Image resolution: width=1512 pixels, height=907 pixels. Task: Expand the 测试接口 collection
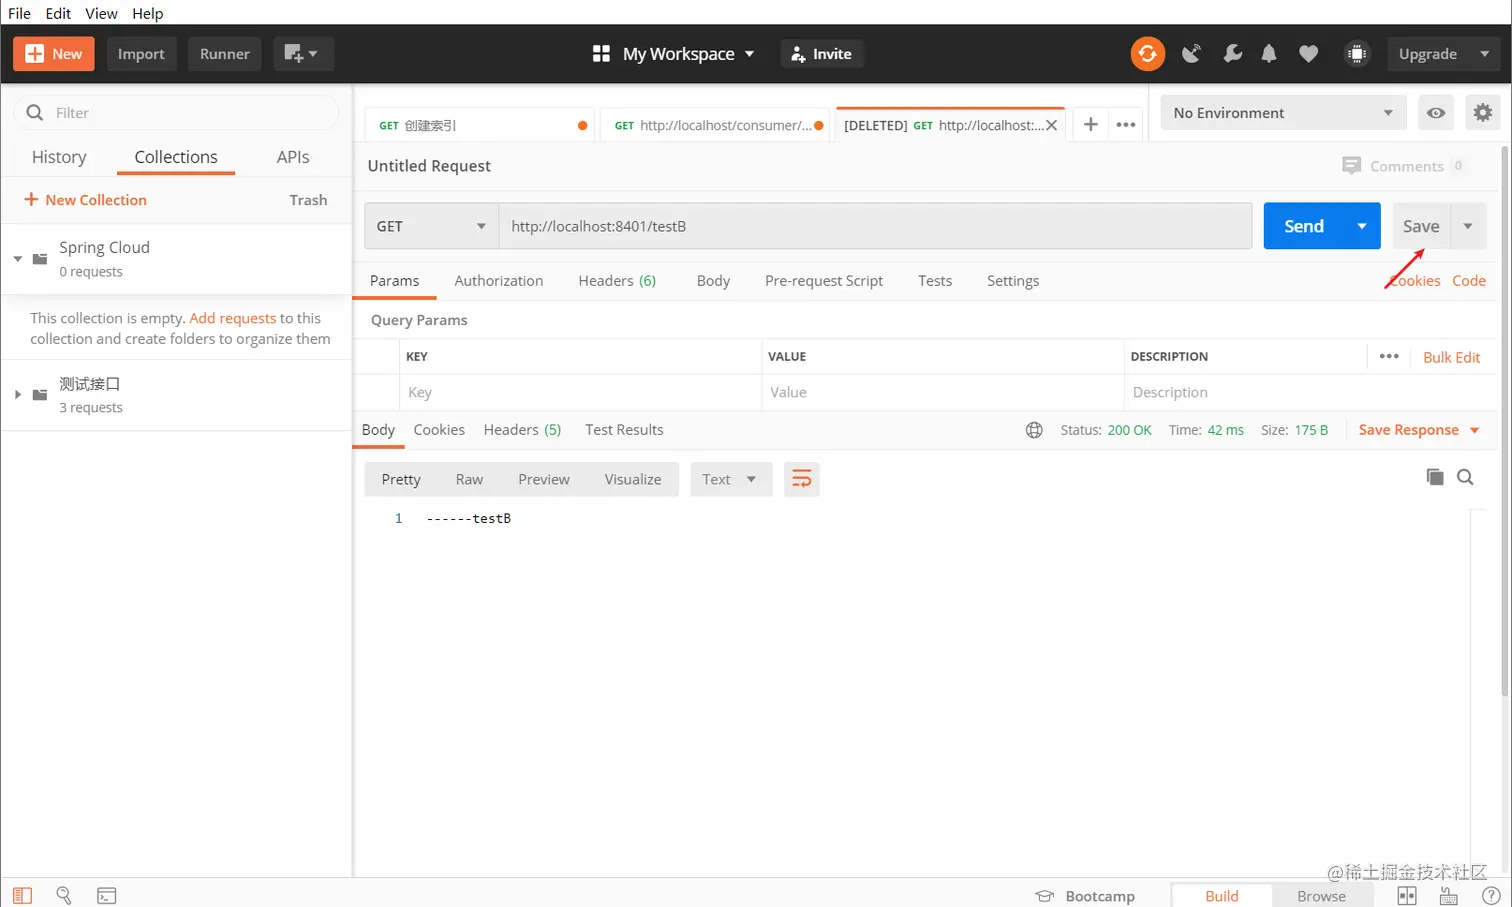pyautogui.click(x=18, y=395)
